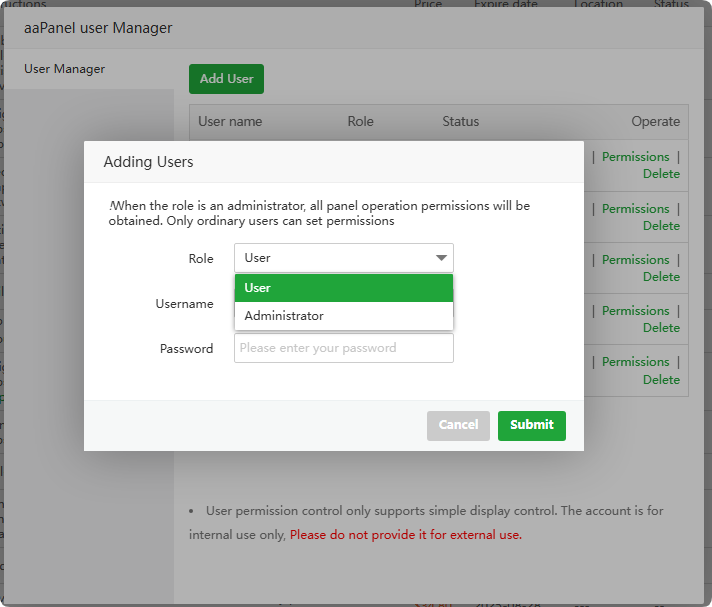712x607 pixels.
Task: Open Permissions for the fourth user row
Action: (x=635, y=311)
